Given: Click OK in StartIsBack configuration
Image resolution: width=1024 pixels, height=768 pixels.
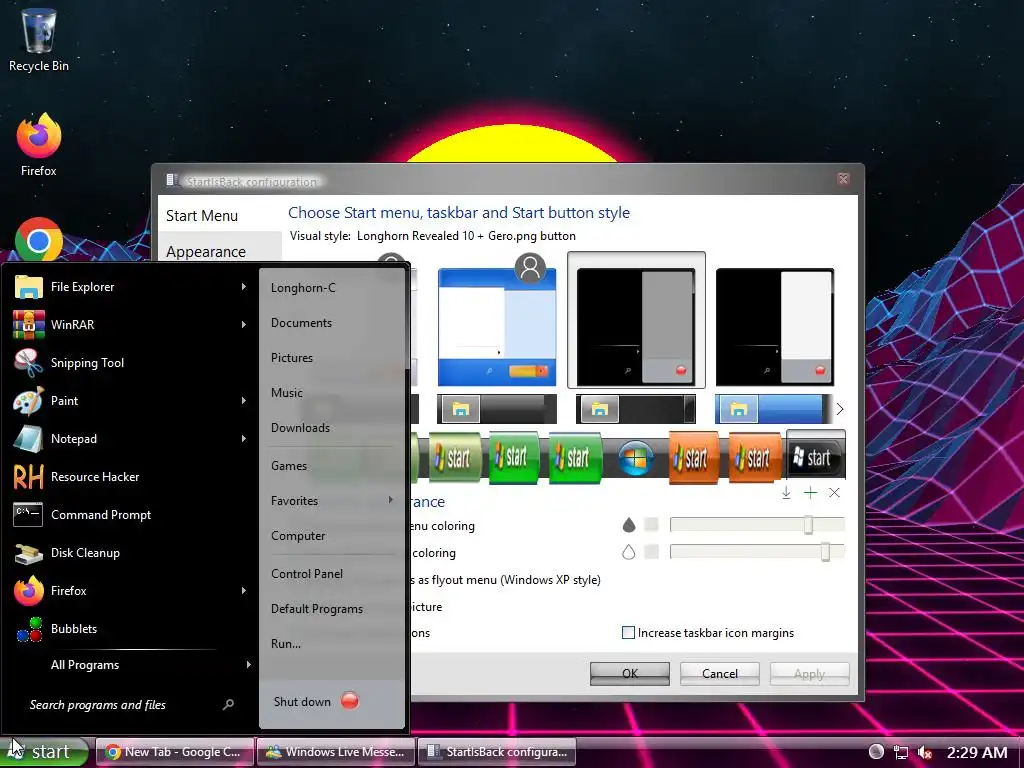Looking at the screenshot, I should (630, 673).
